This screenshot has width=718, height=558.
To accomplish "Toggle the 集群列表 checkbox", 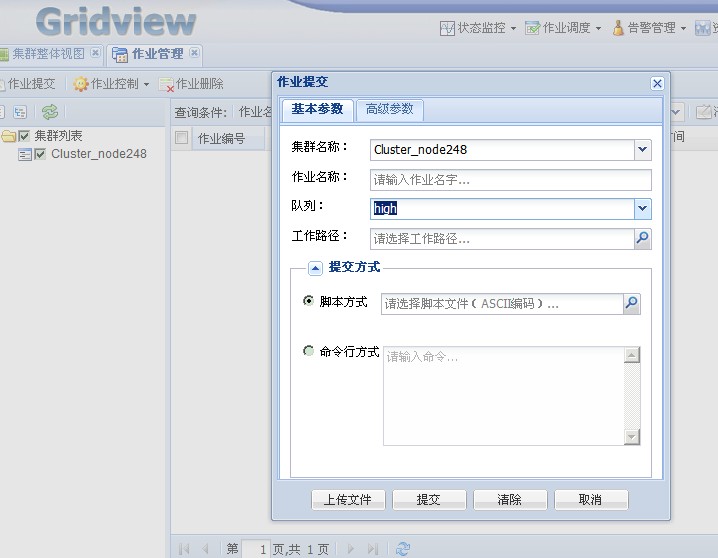I will tap(24, 136).
